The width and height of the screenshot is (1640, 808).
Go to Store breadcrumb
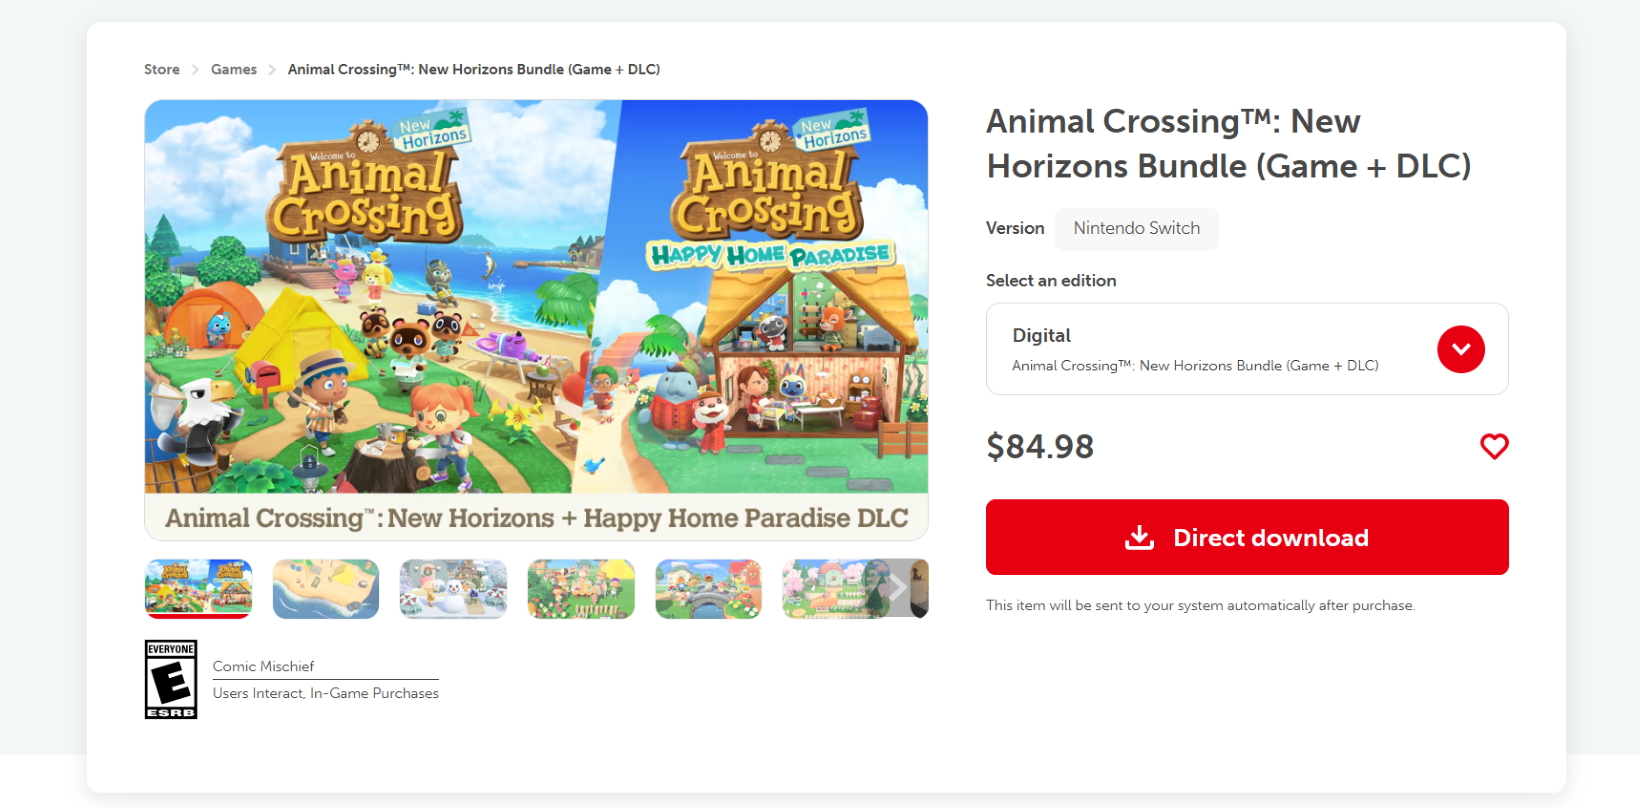click(162, 70)
